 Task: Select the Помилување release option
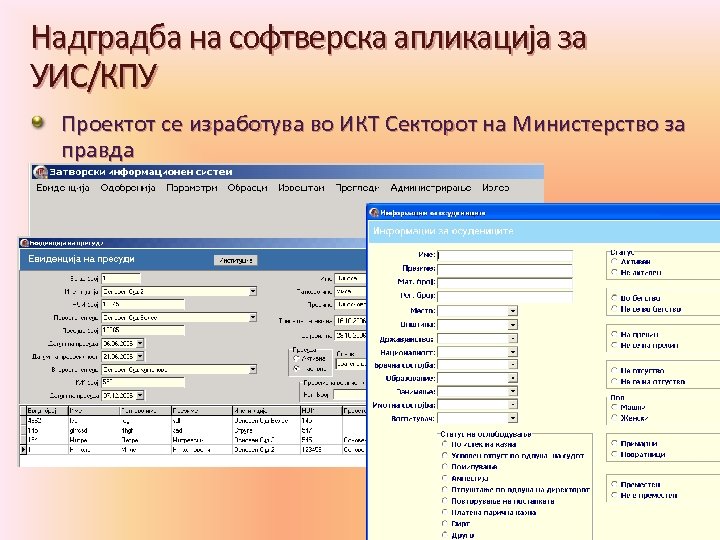click(x=444, y=467)
